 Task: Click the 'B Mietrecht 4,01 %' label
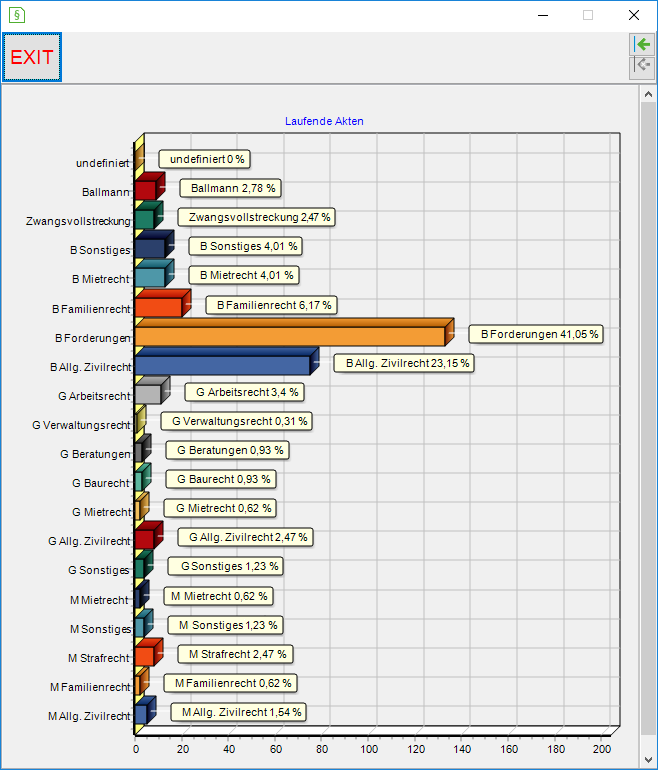coord(244,275)
